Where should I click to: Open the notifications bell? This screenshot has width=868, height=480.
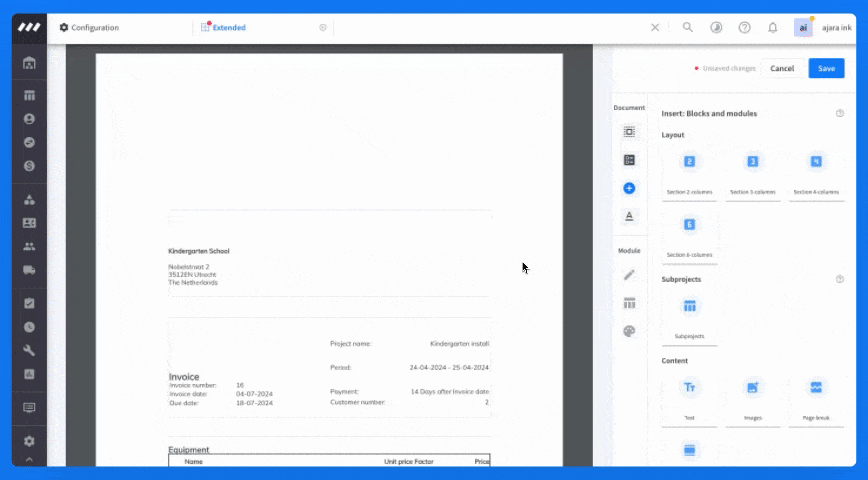click(772, 28)
